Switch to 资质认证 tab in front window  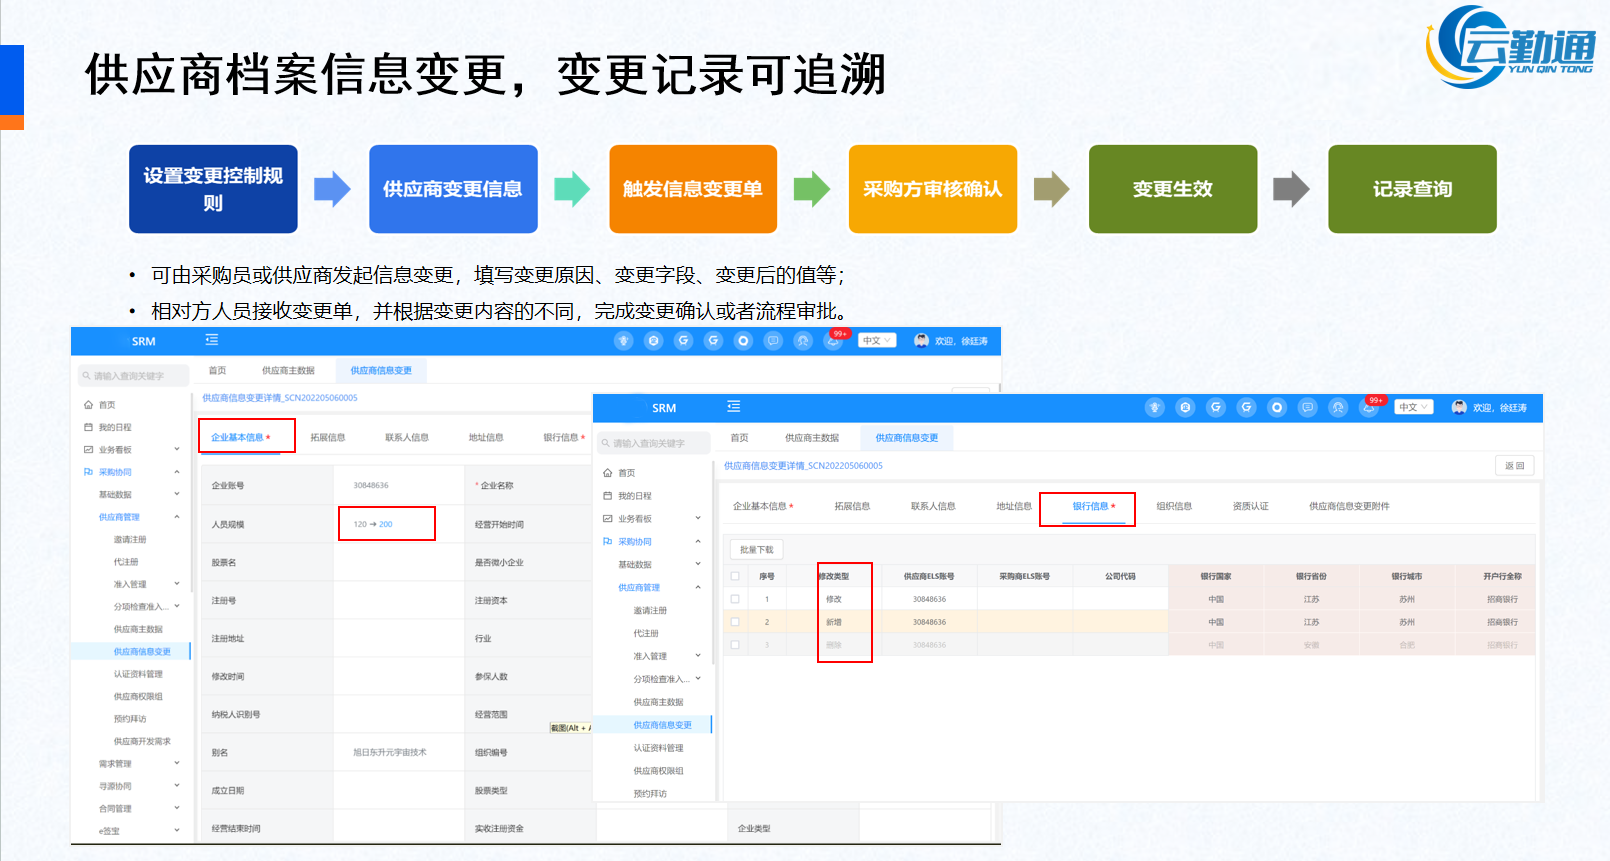pos(1250,506)
